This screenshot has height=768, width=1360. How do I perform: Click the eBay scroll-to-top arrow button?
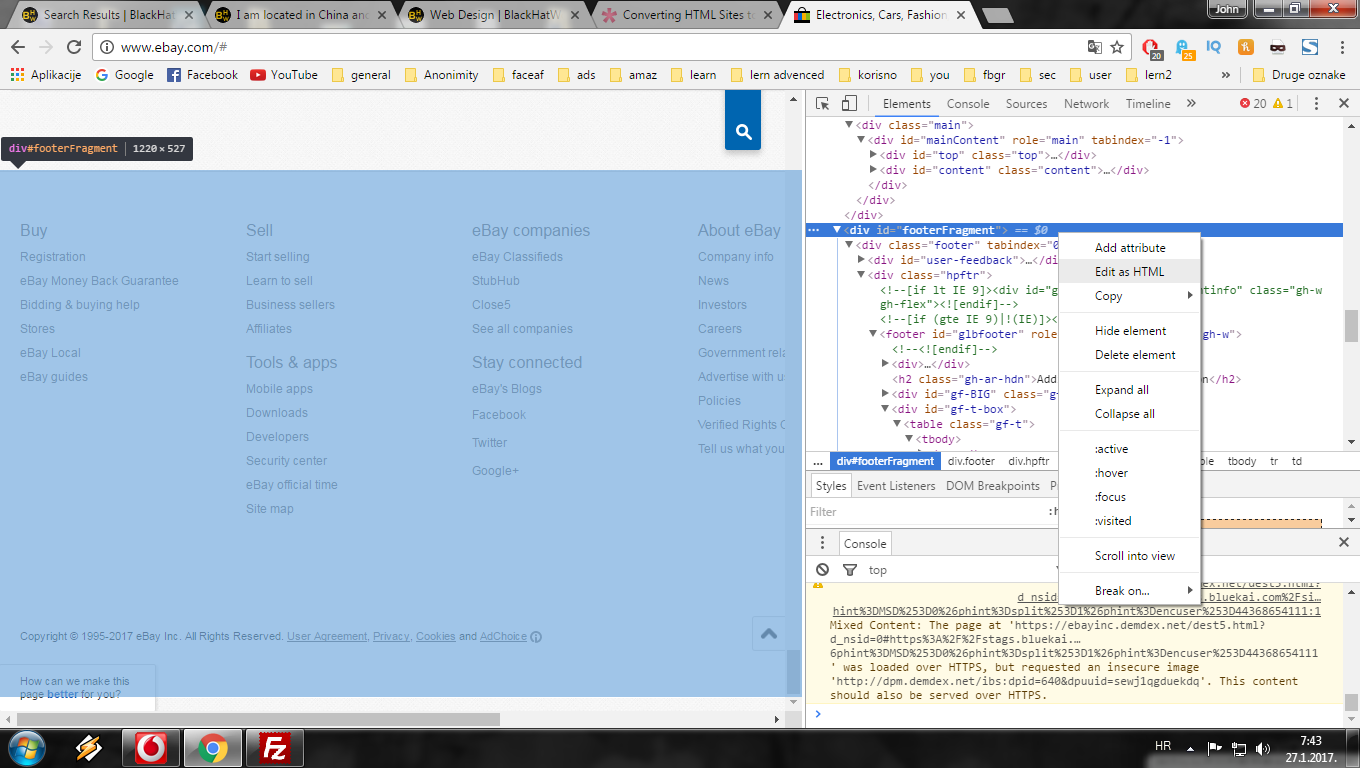769,633
